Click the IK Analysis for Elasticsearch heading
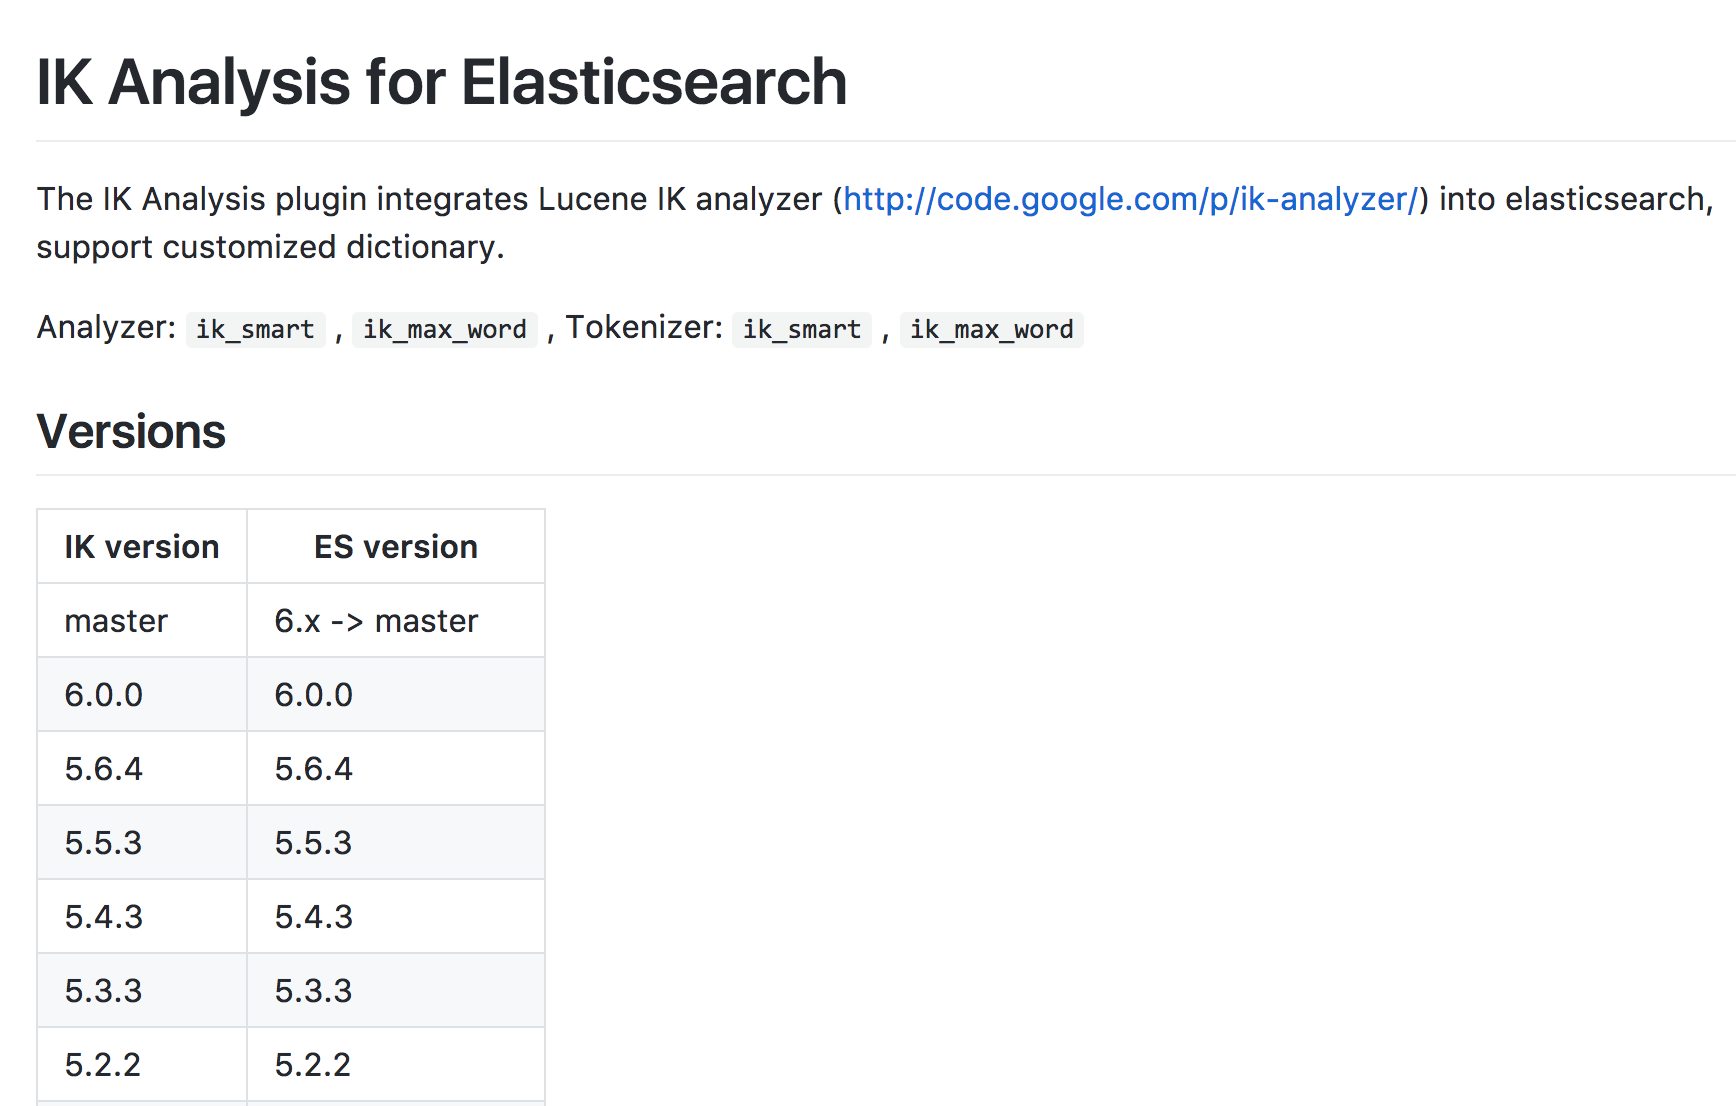Viewport: 1736px width, 1106px height. click(x=441, y=82)
